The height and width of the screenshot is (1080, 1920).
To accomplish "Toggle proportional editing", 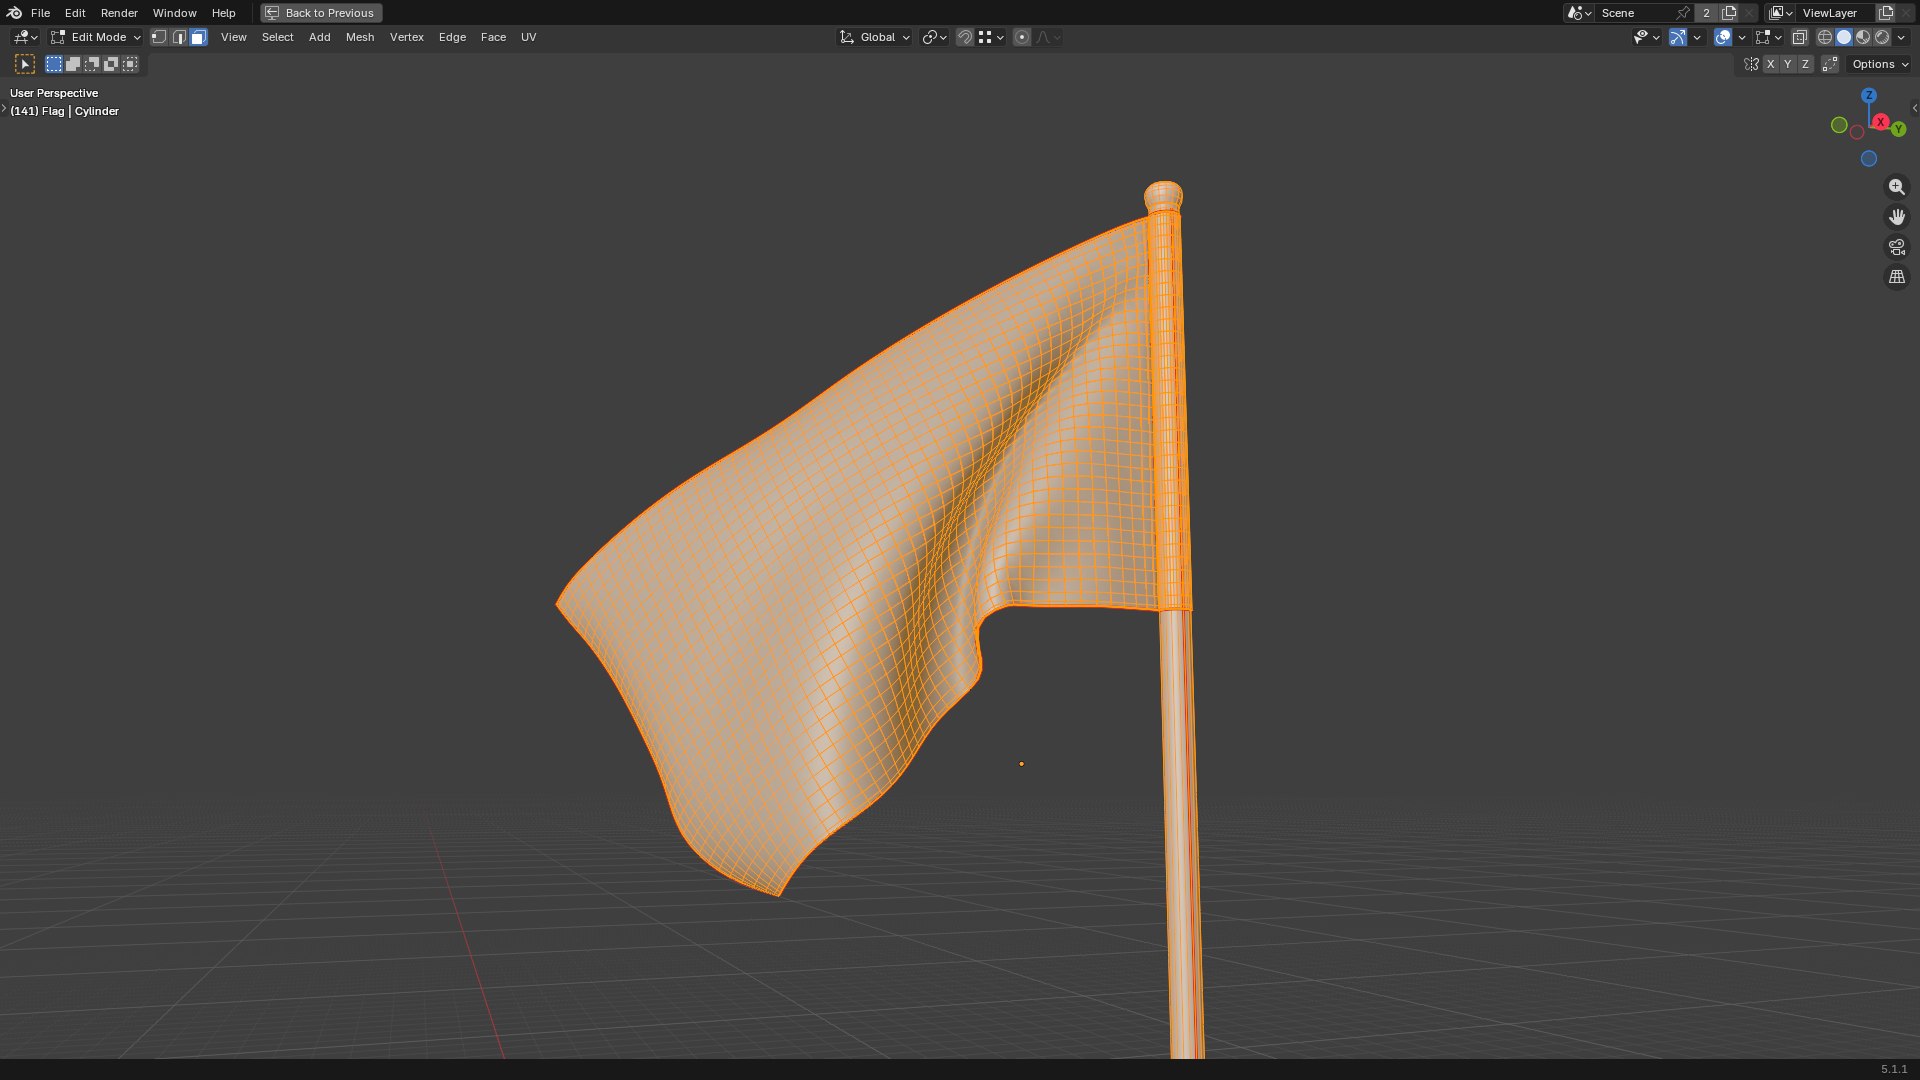I will click(1021, 37).
